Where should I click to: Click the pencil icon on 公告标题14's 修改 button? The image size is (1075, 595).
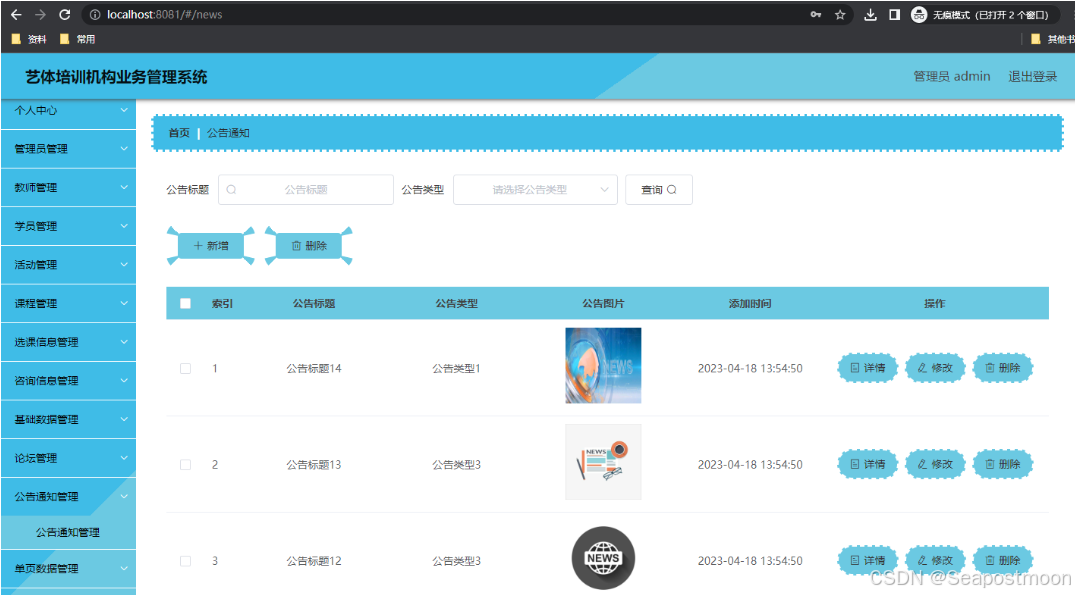(920, 367)
